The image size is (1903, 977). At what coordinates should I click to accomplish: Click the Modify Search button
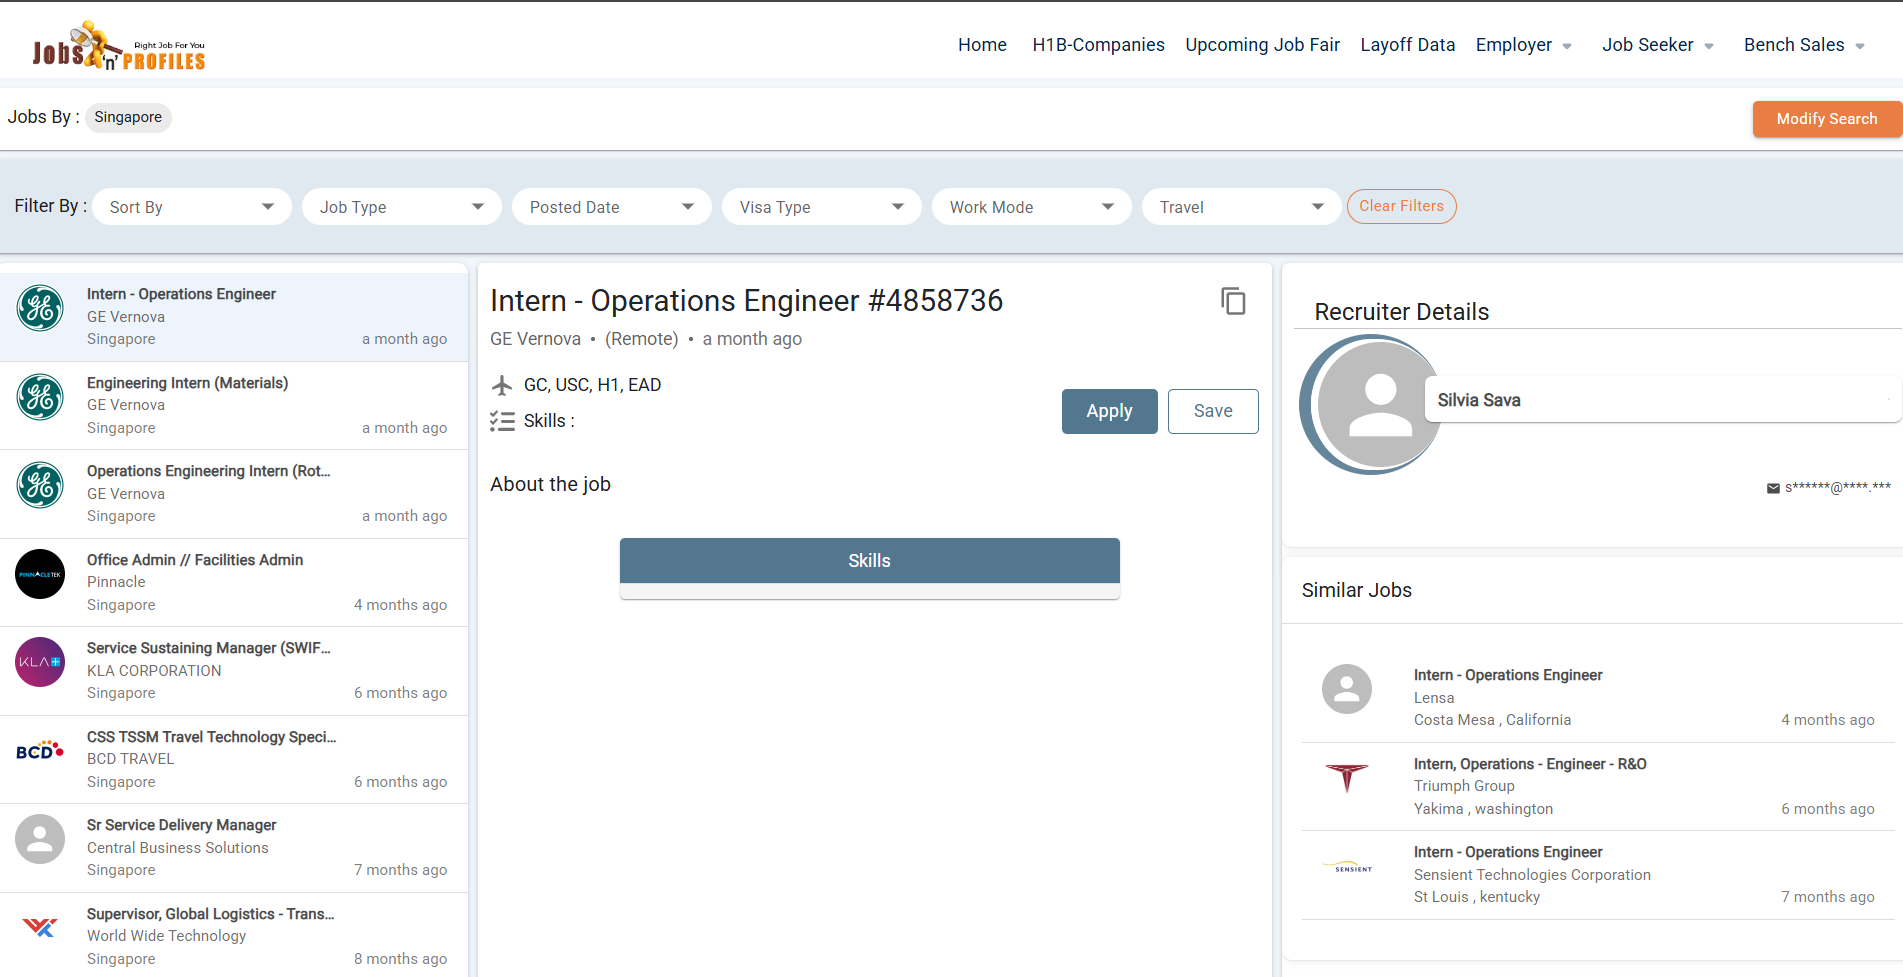coord(1827,119)
